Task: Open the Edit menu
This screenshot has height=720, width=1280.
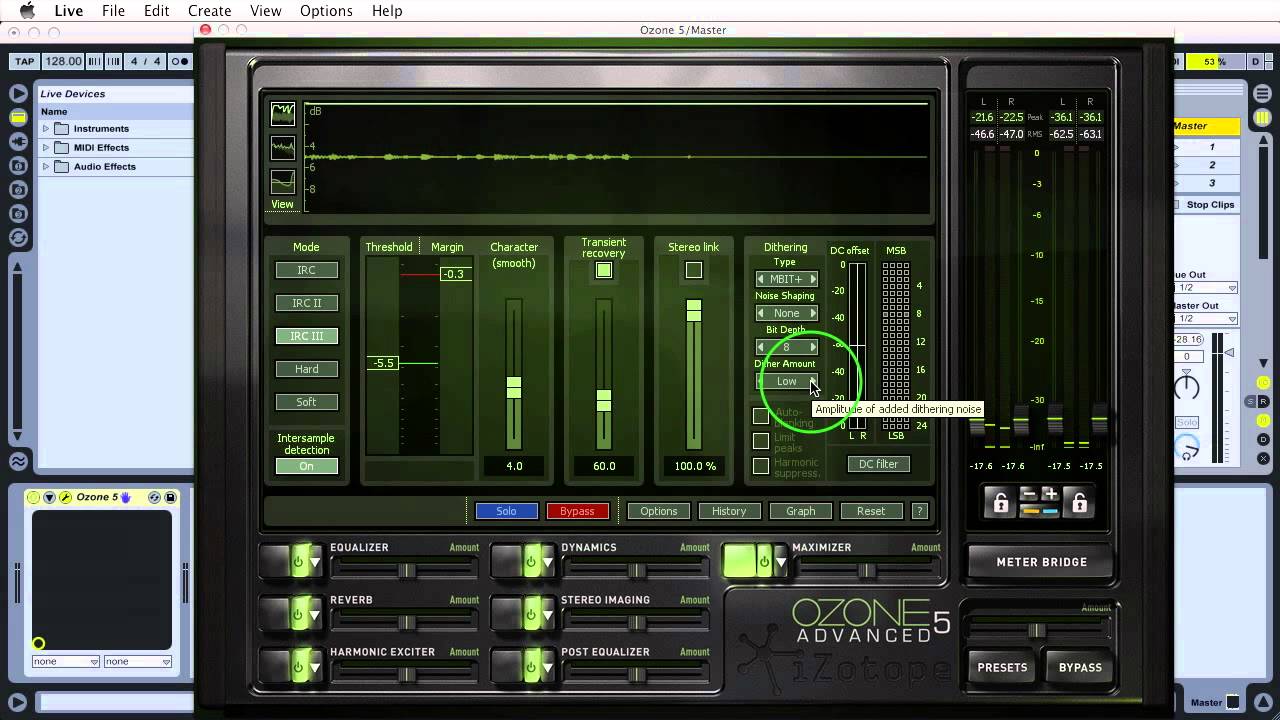Action: tap(156, 11)
